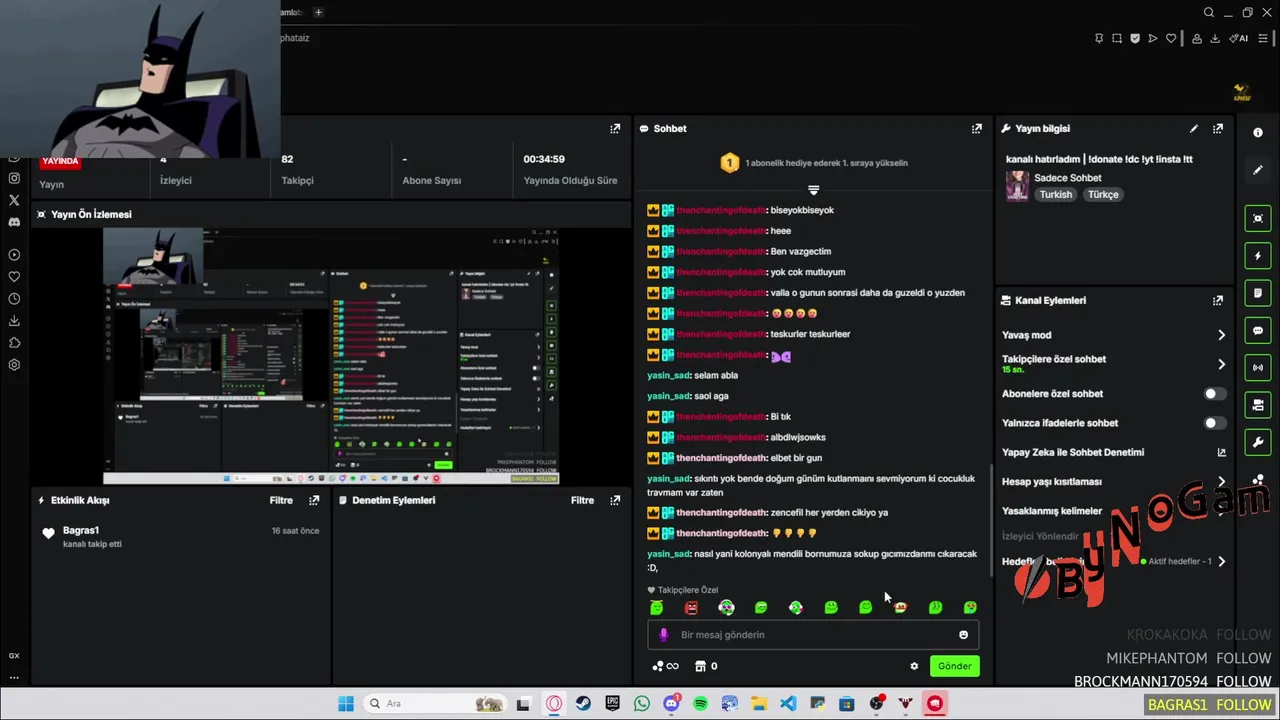Open browser search icon at top right
This screenshot has height=720, width=1280.
[x=1209, y=13]
